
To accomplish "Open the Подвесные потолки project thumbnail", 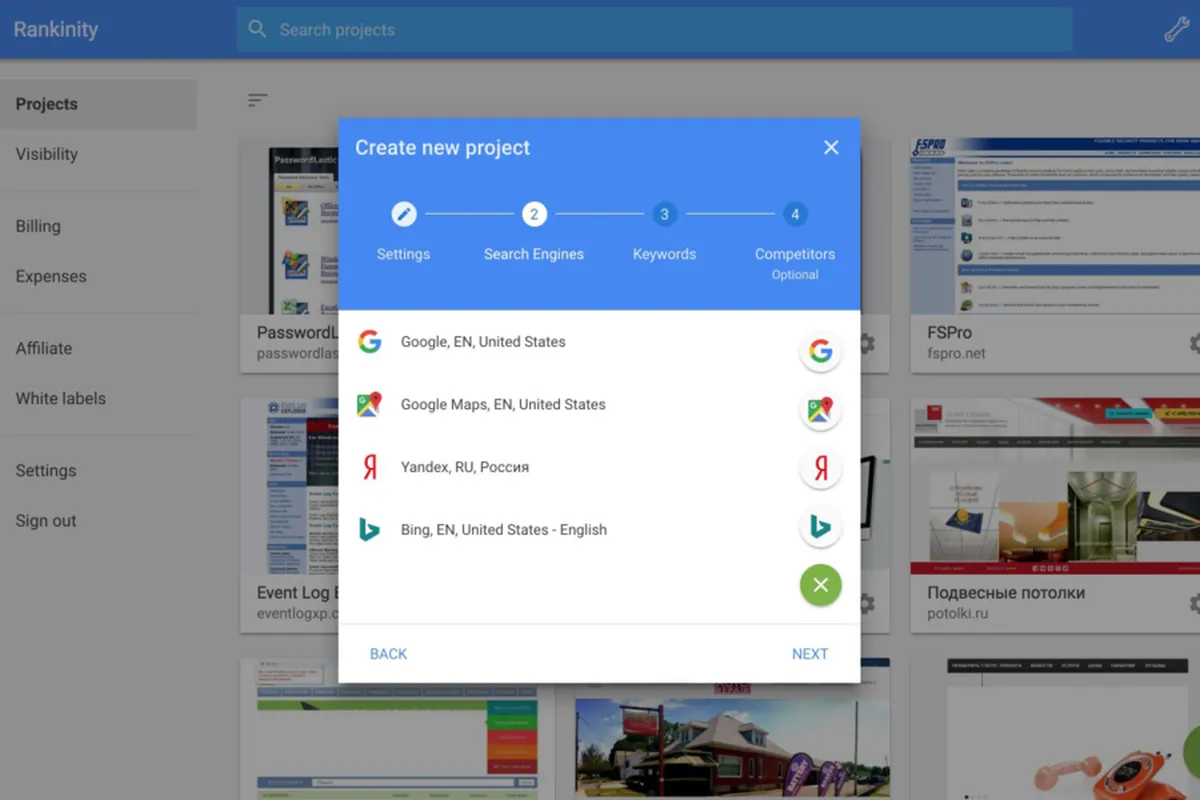I will [1055, 486].
